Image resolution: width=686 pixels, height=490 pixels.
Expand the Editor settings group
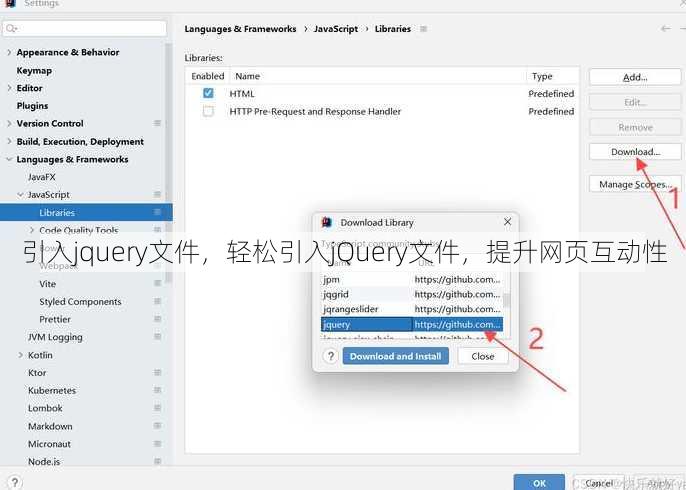(x=9, y=88)
